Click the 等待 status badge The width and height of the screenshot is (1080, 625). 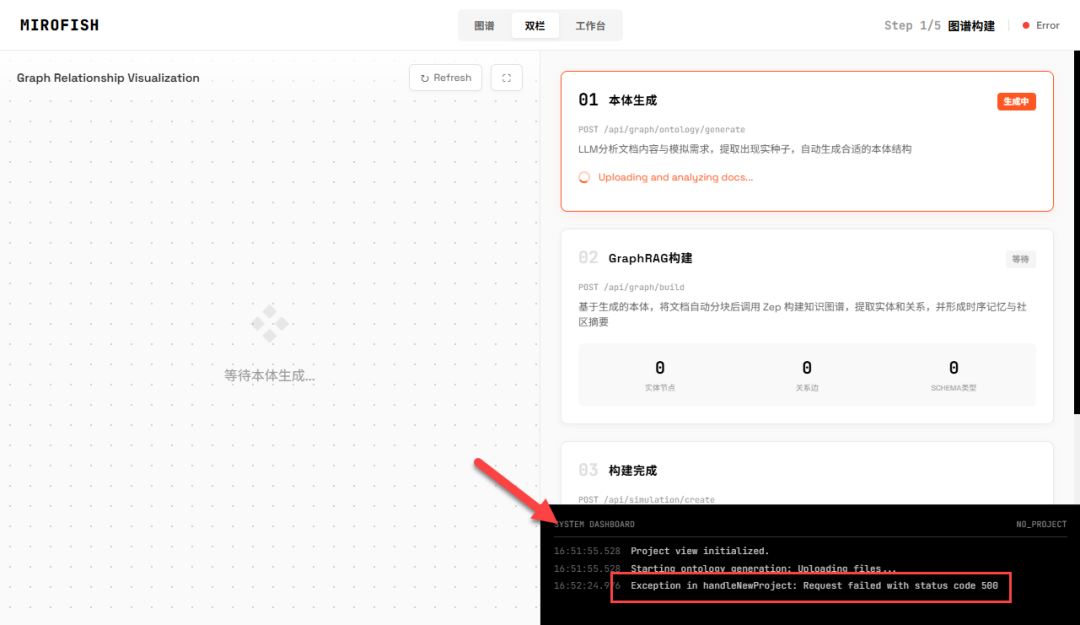click(1020, 259)
